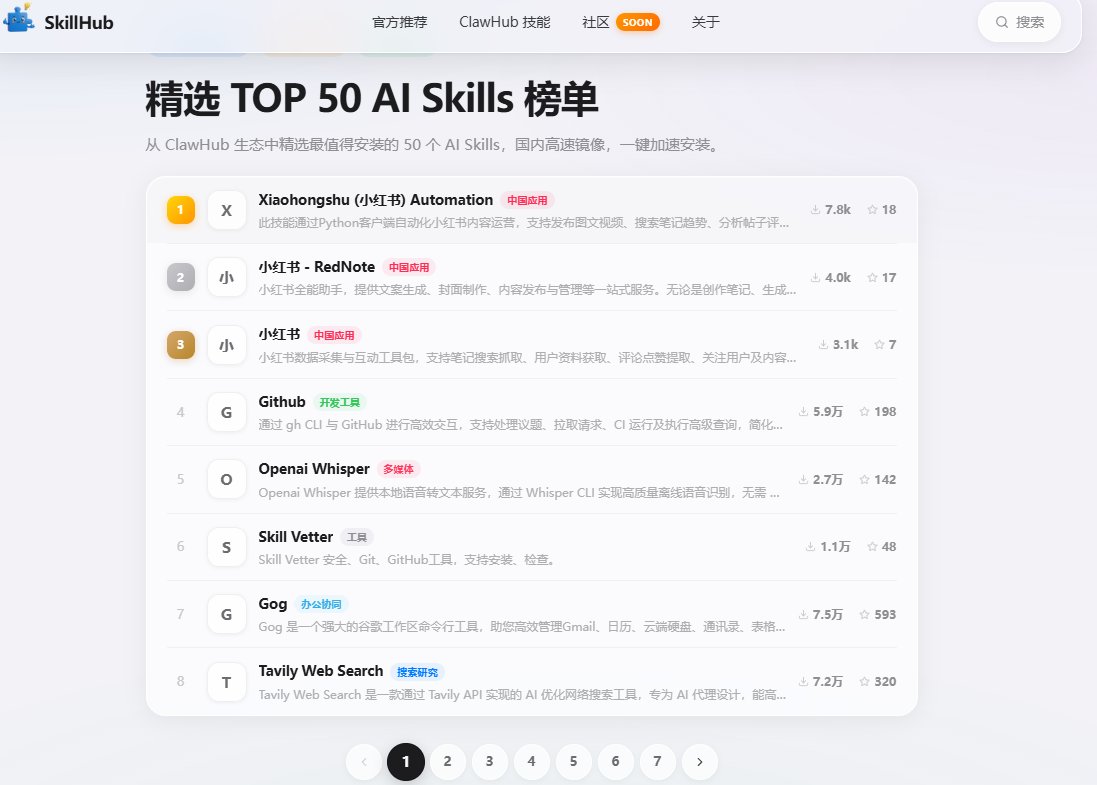Click the 搜索研究 tag on Tavily
1097x785 pixels.
418,672
